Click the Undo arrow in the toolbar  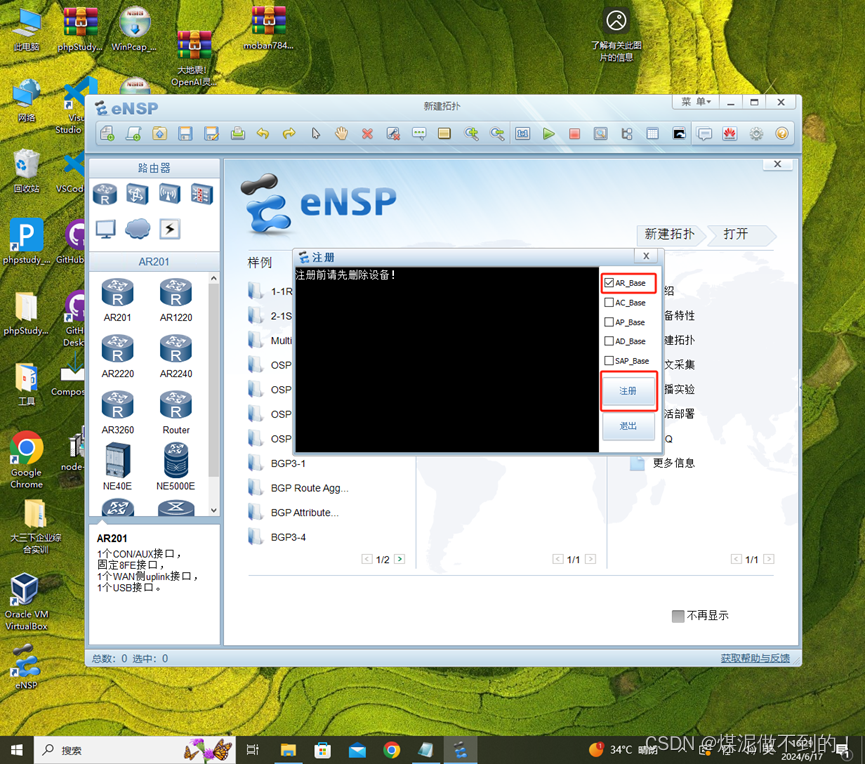pos(263,133)
